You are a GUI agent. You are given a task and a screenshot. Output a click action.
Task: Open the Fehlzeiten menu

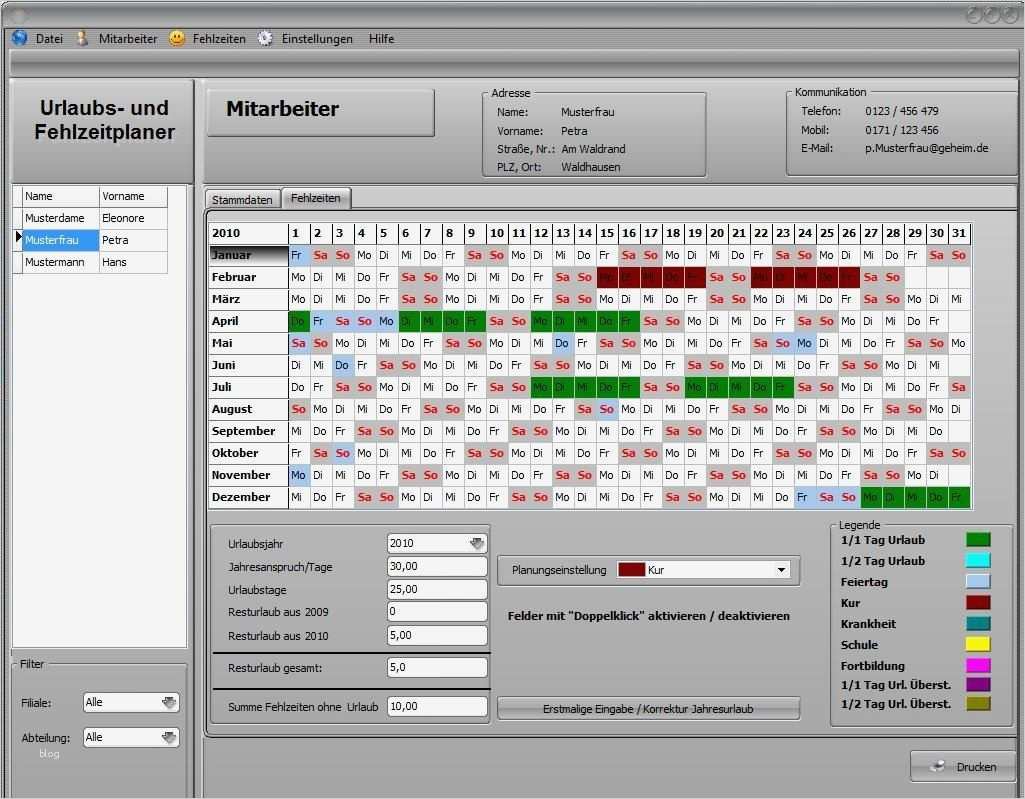point(219,39)
